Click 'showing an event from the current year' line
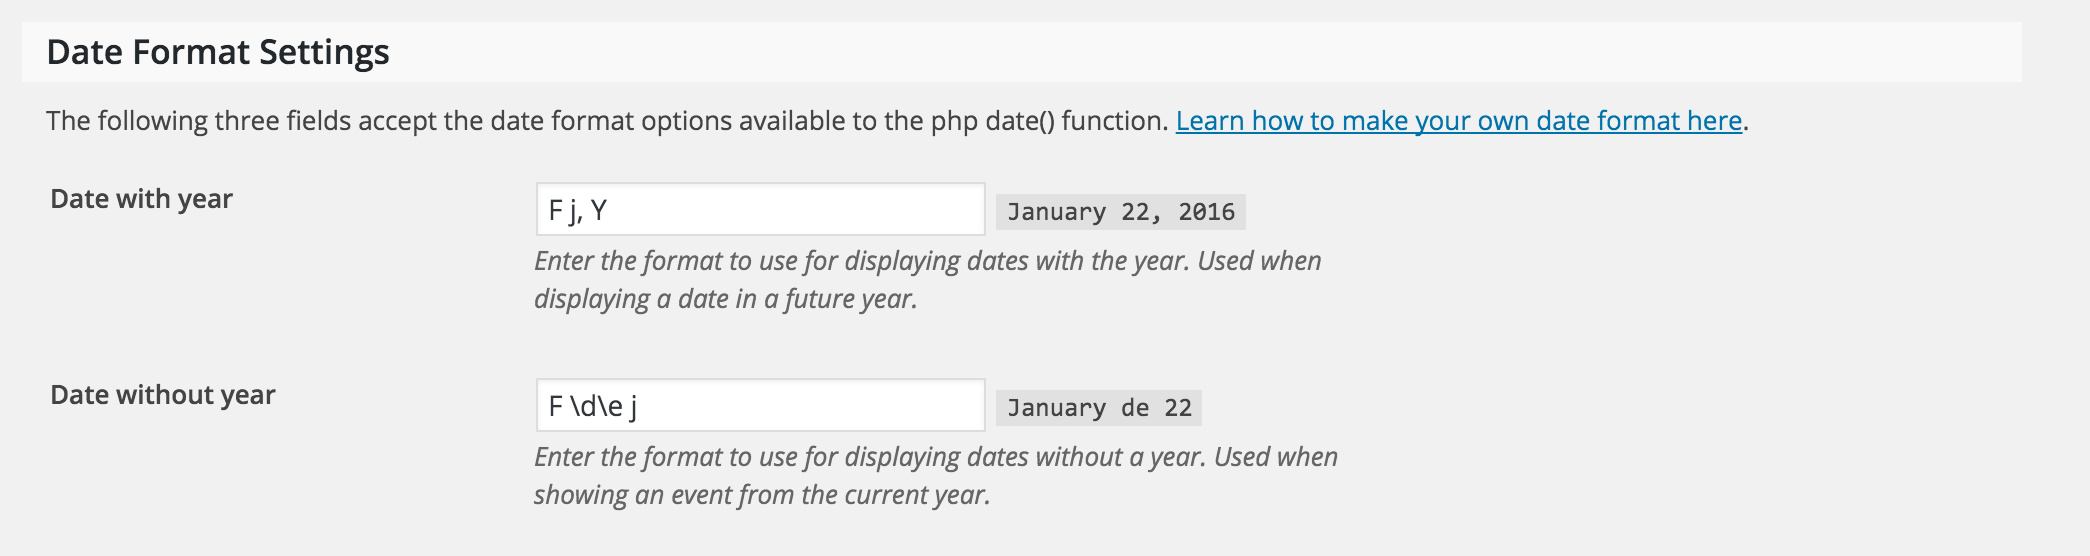This screenshot has height=556, width=2090. point(761,495)
